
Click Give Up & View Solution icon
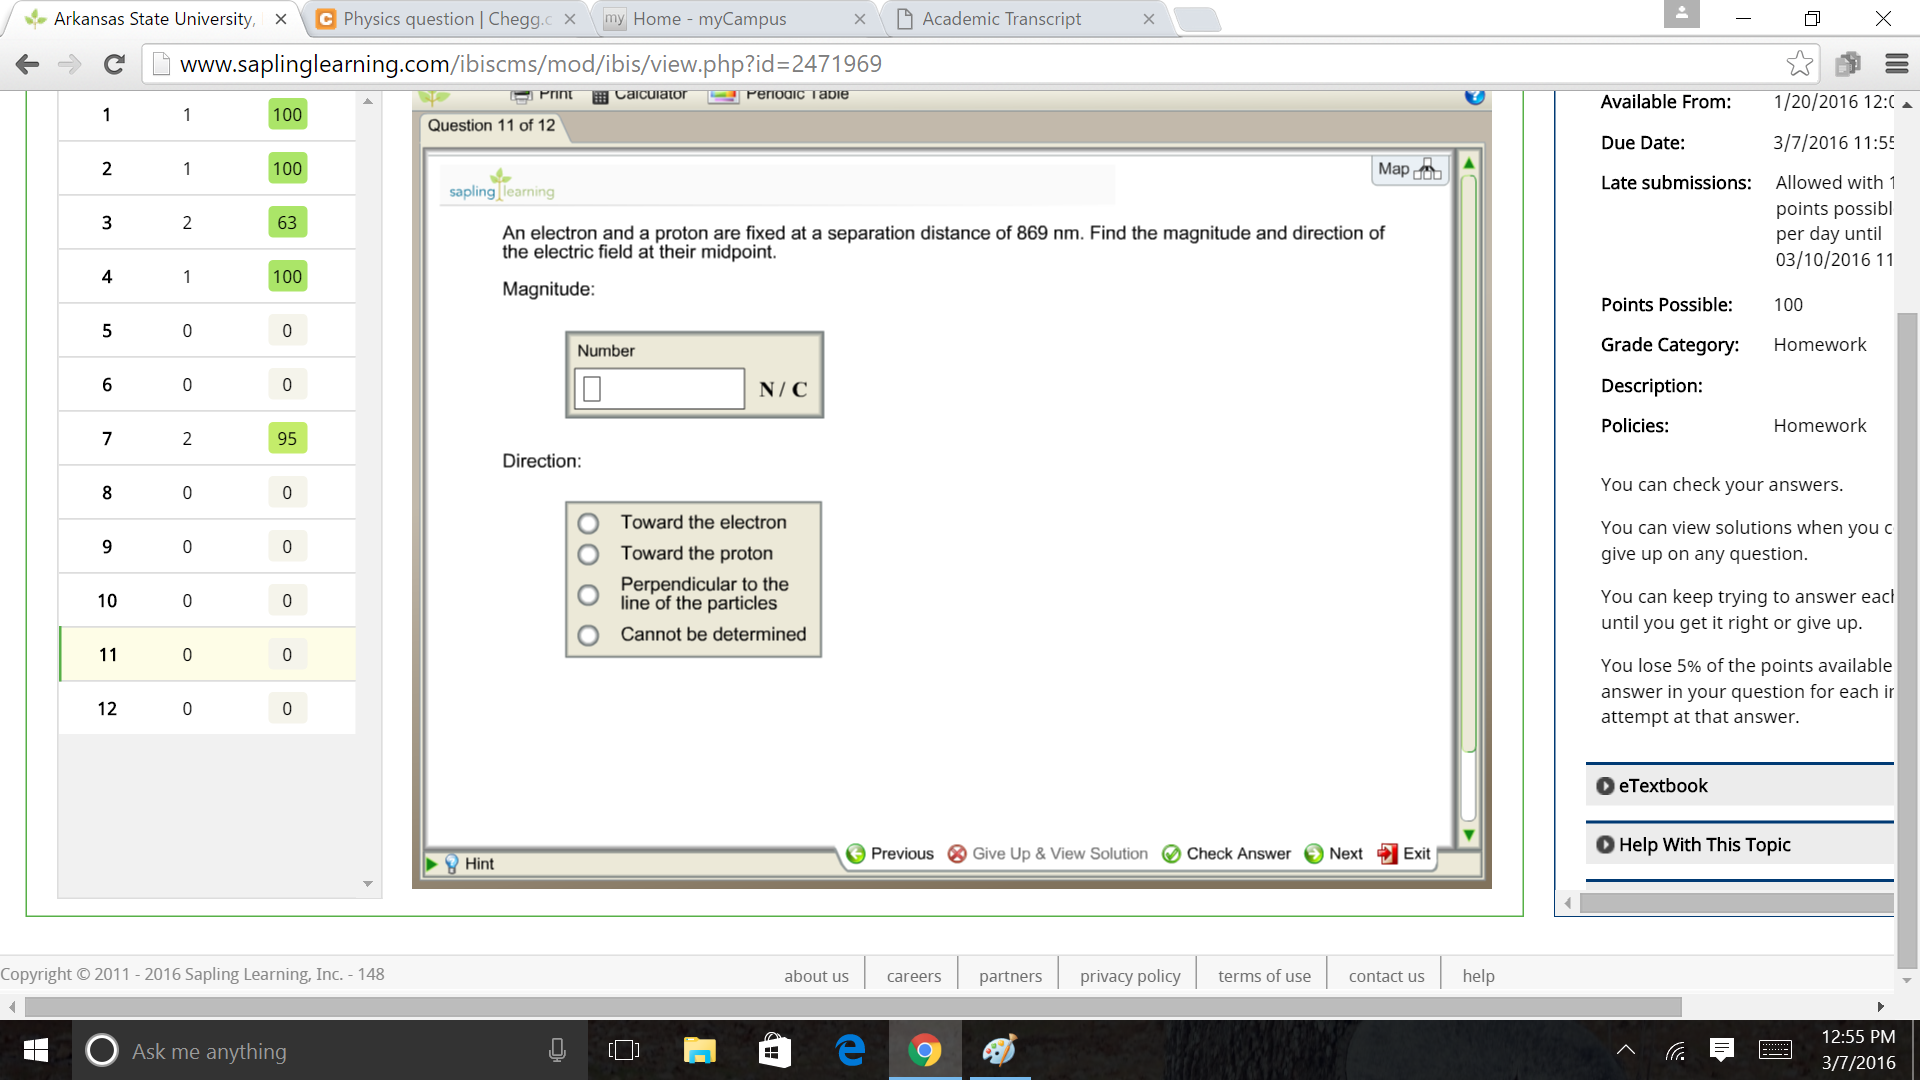(x=957, y=854)
